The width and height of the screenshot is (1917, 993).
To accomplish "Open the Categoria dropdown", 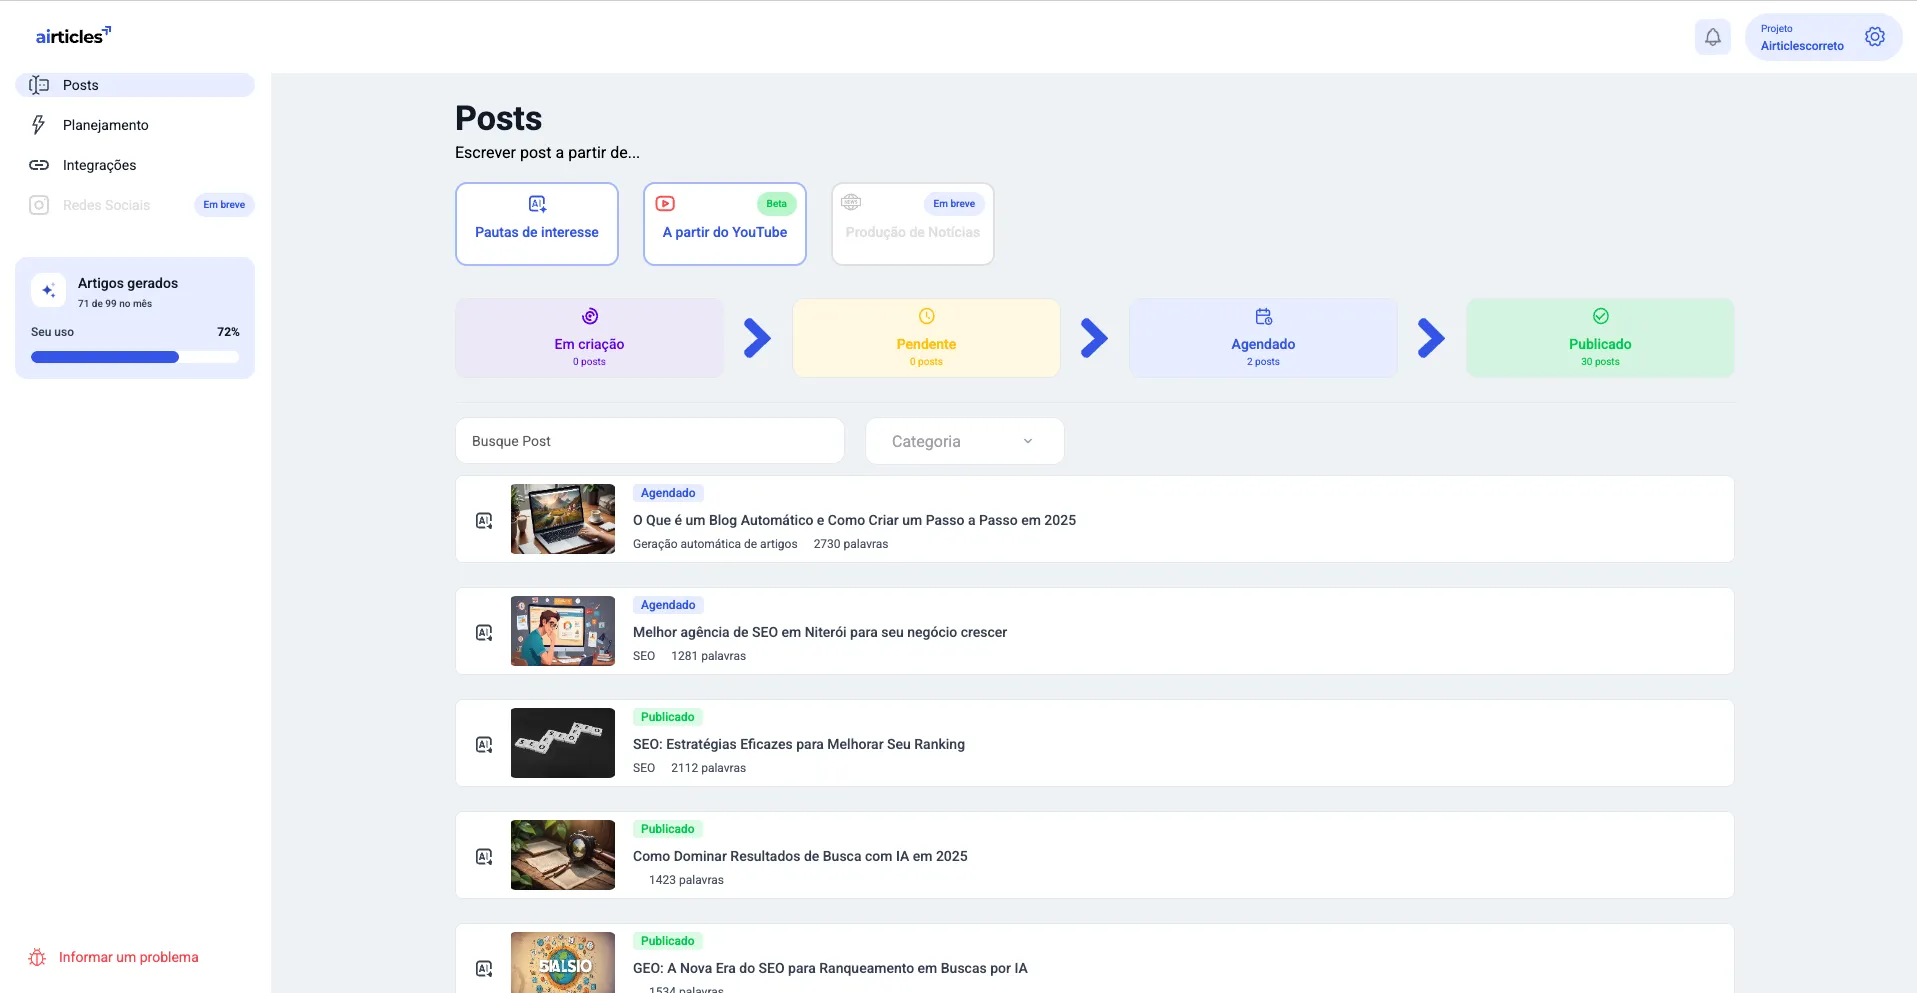I will 964,441.
